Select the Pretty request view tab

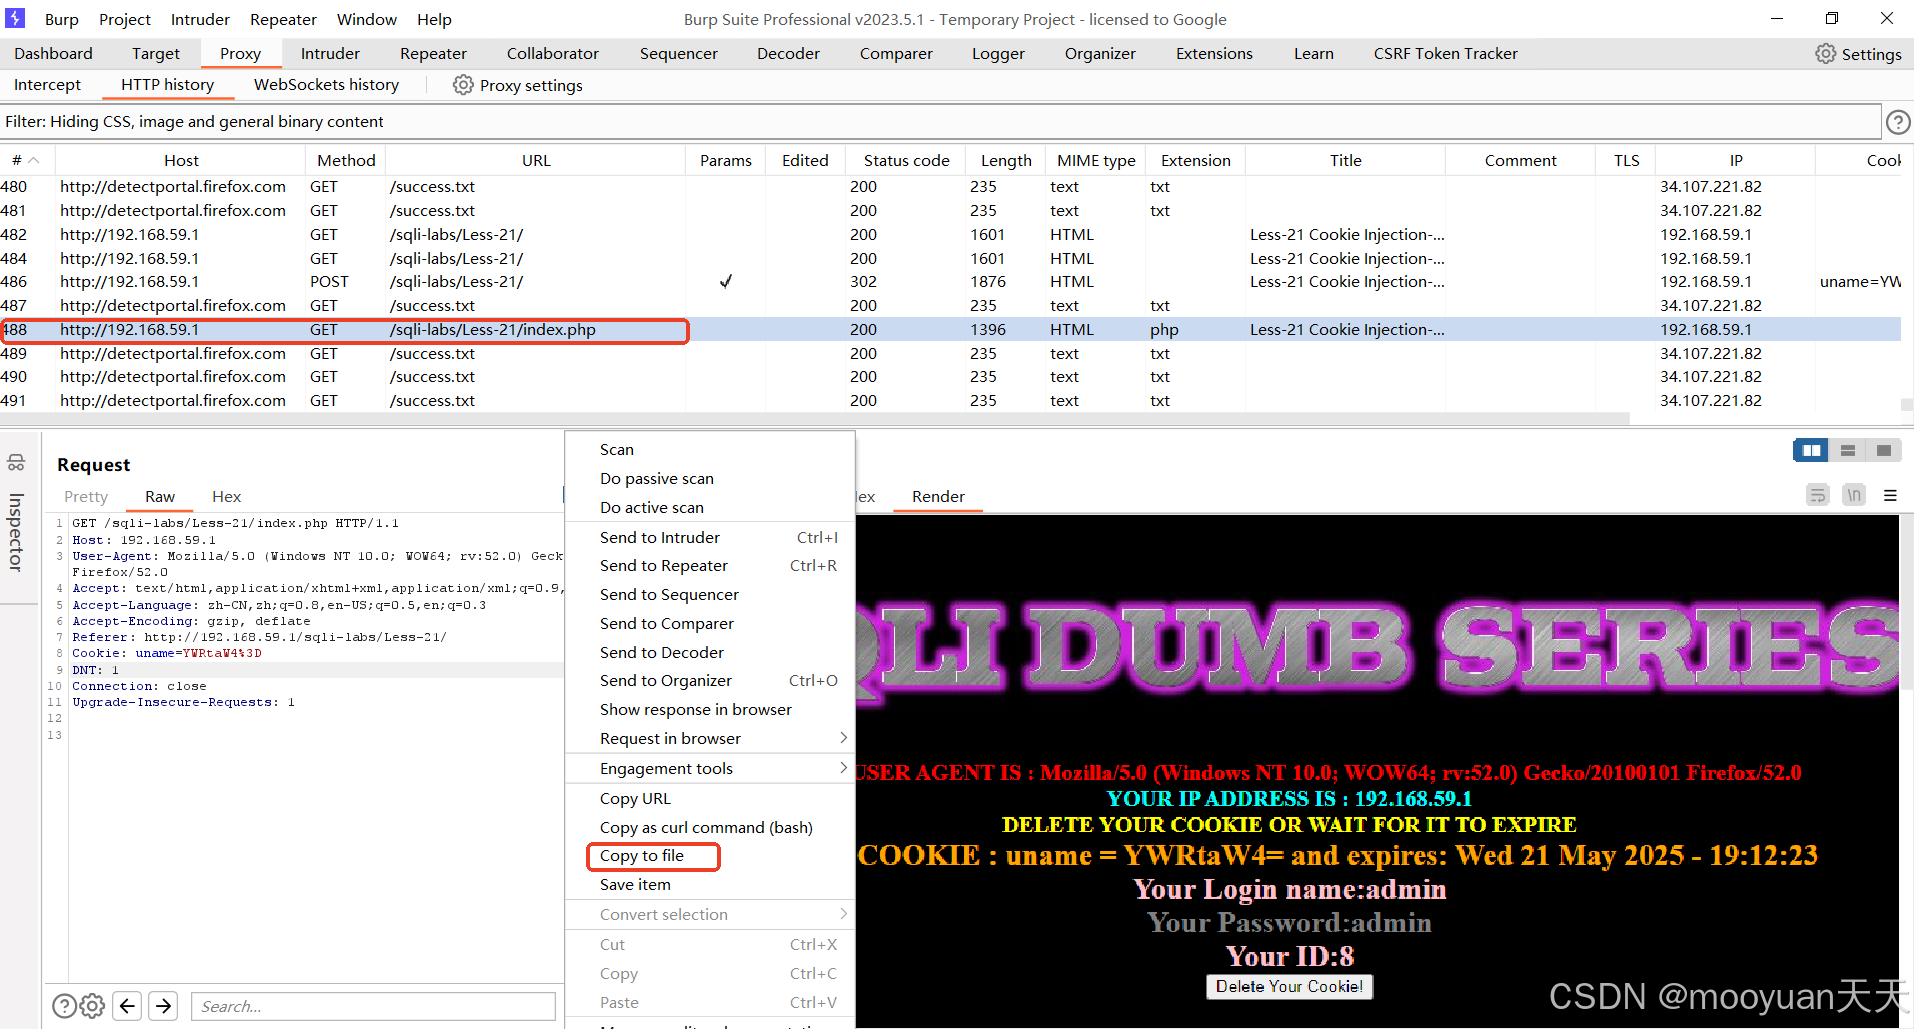pyautogui.click(x=86, y=496)
